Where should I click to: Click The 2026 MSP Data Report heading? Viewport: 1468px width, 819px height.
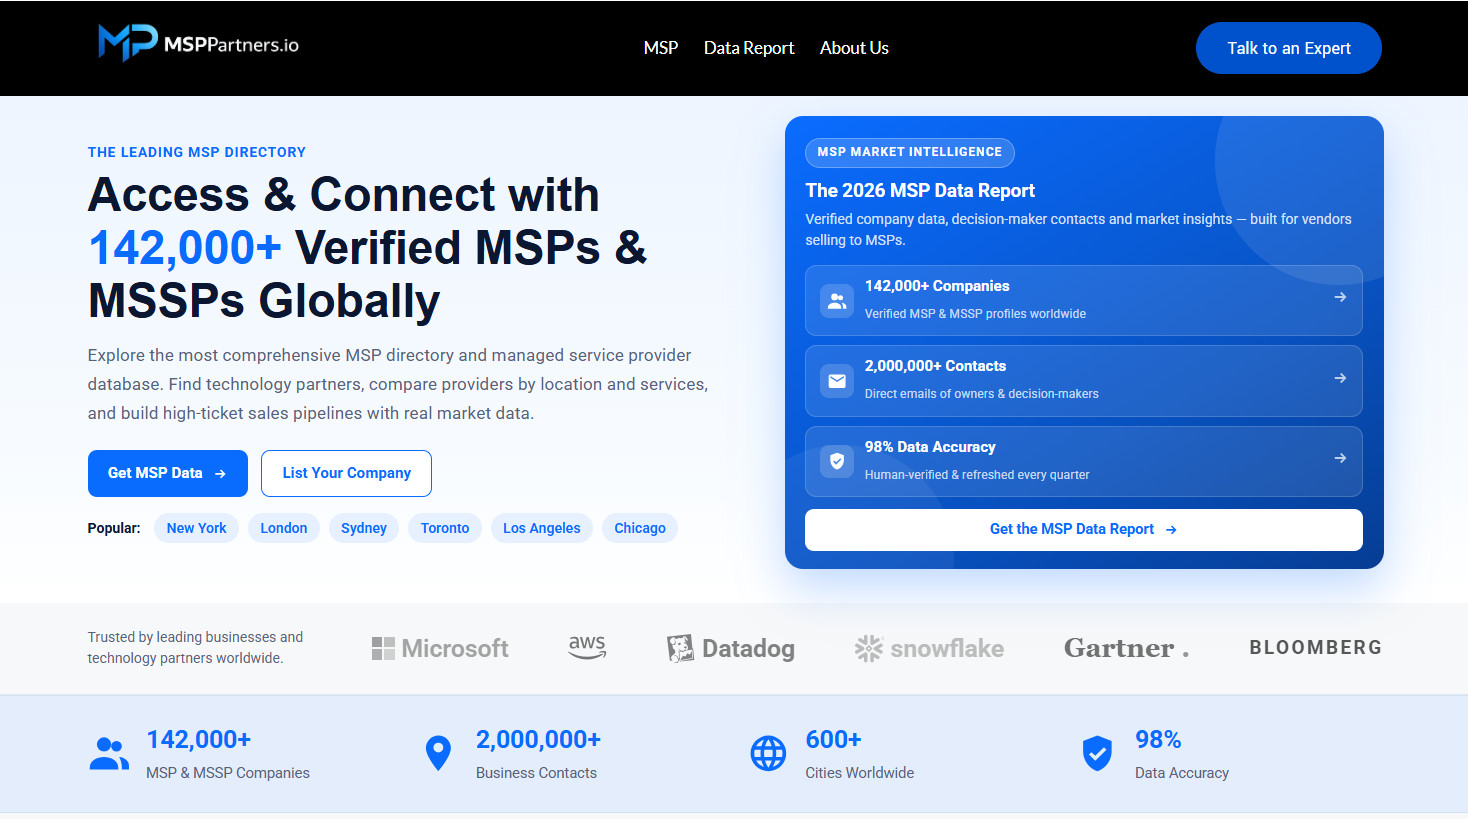click(x=920, y=190)
